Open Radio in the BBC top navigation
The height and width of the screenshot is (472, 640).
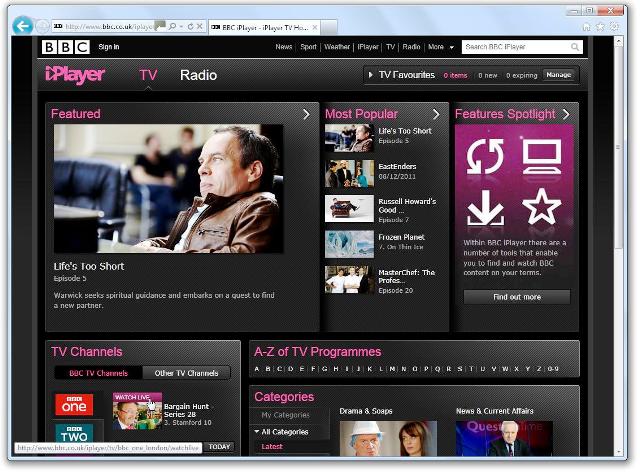411,47
